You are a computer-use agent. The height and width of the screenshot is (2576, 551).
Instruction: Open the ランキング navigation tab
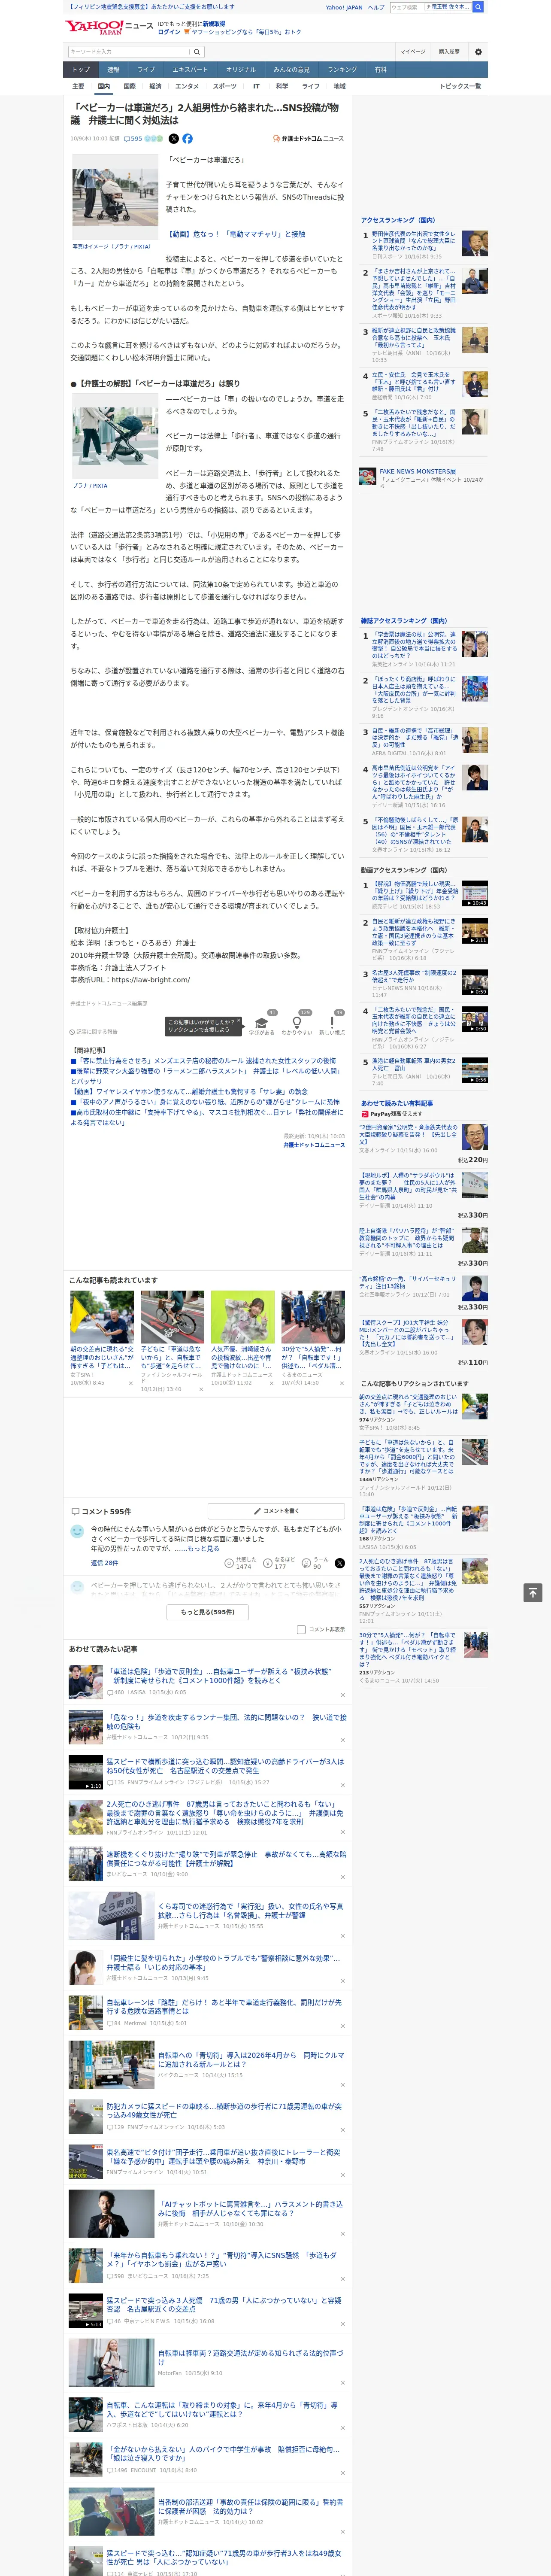tap(342, 70)
